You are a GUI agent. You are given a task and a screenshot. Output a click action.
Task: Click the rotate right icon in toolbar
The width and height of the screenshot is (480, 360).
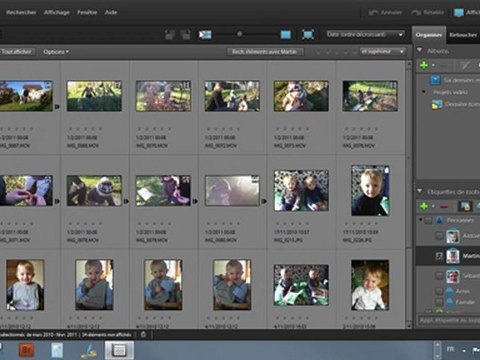(x=185, y=34)
